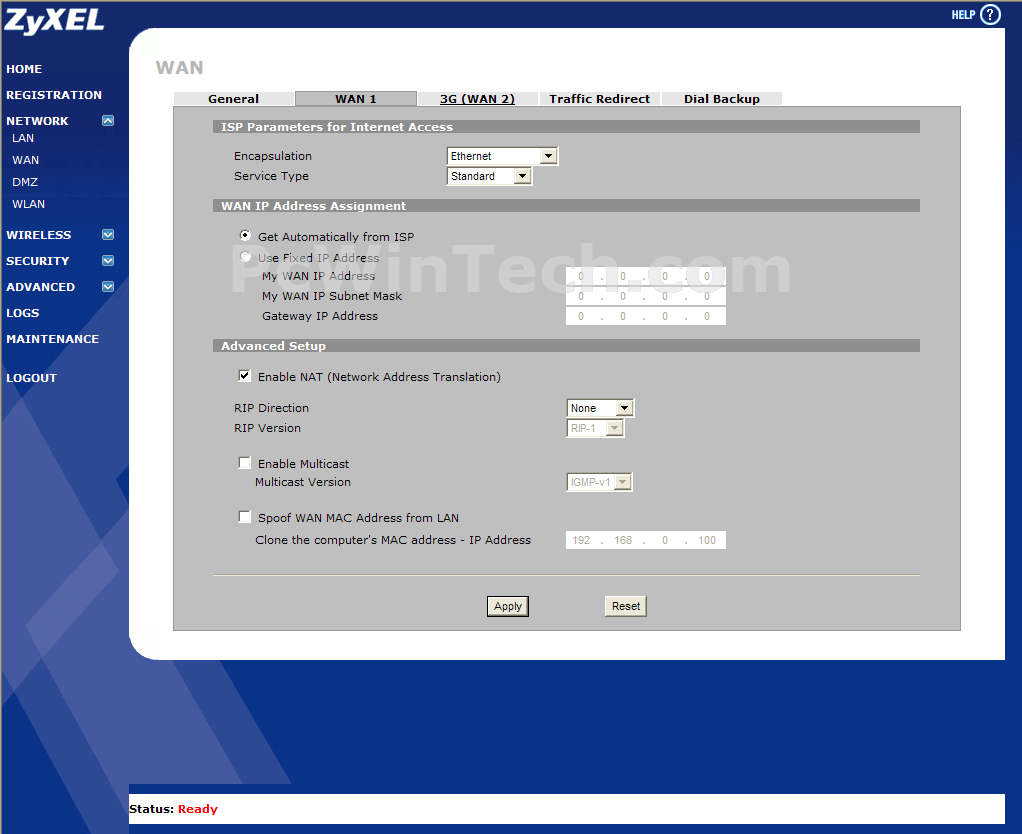Click the Apply button
This screenshot has width=1022, height=834.
click(x=508, y=607)
